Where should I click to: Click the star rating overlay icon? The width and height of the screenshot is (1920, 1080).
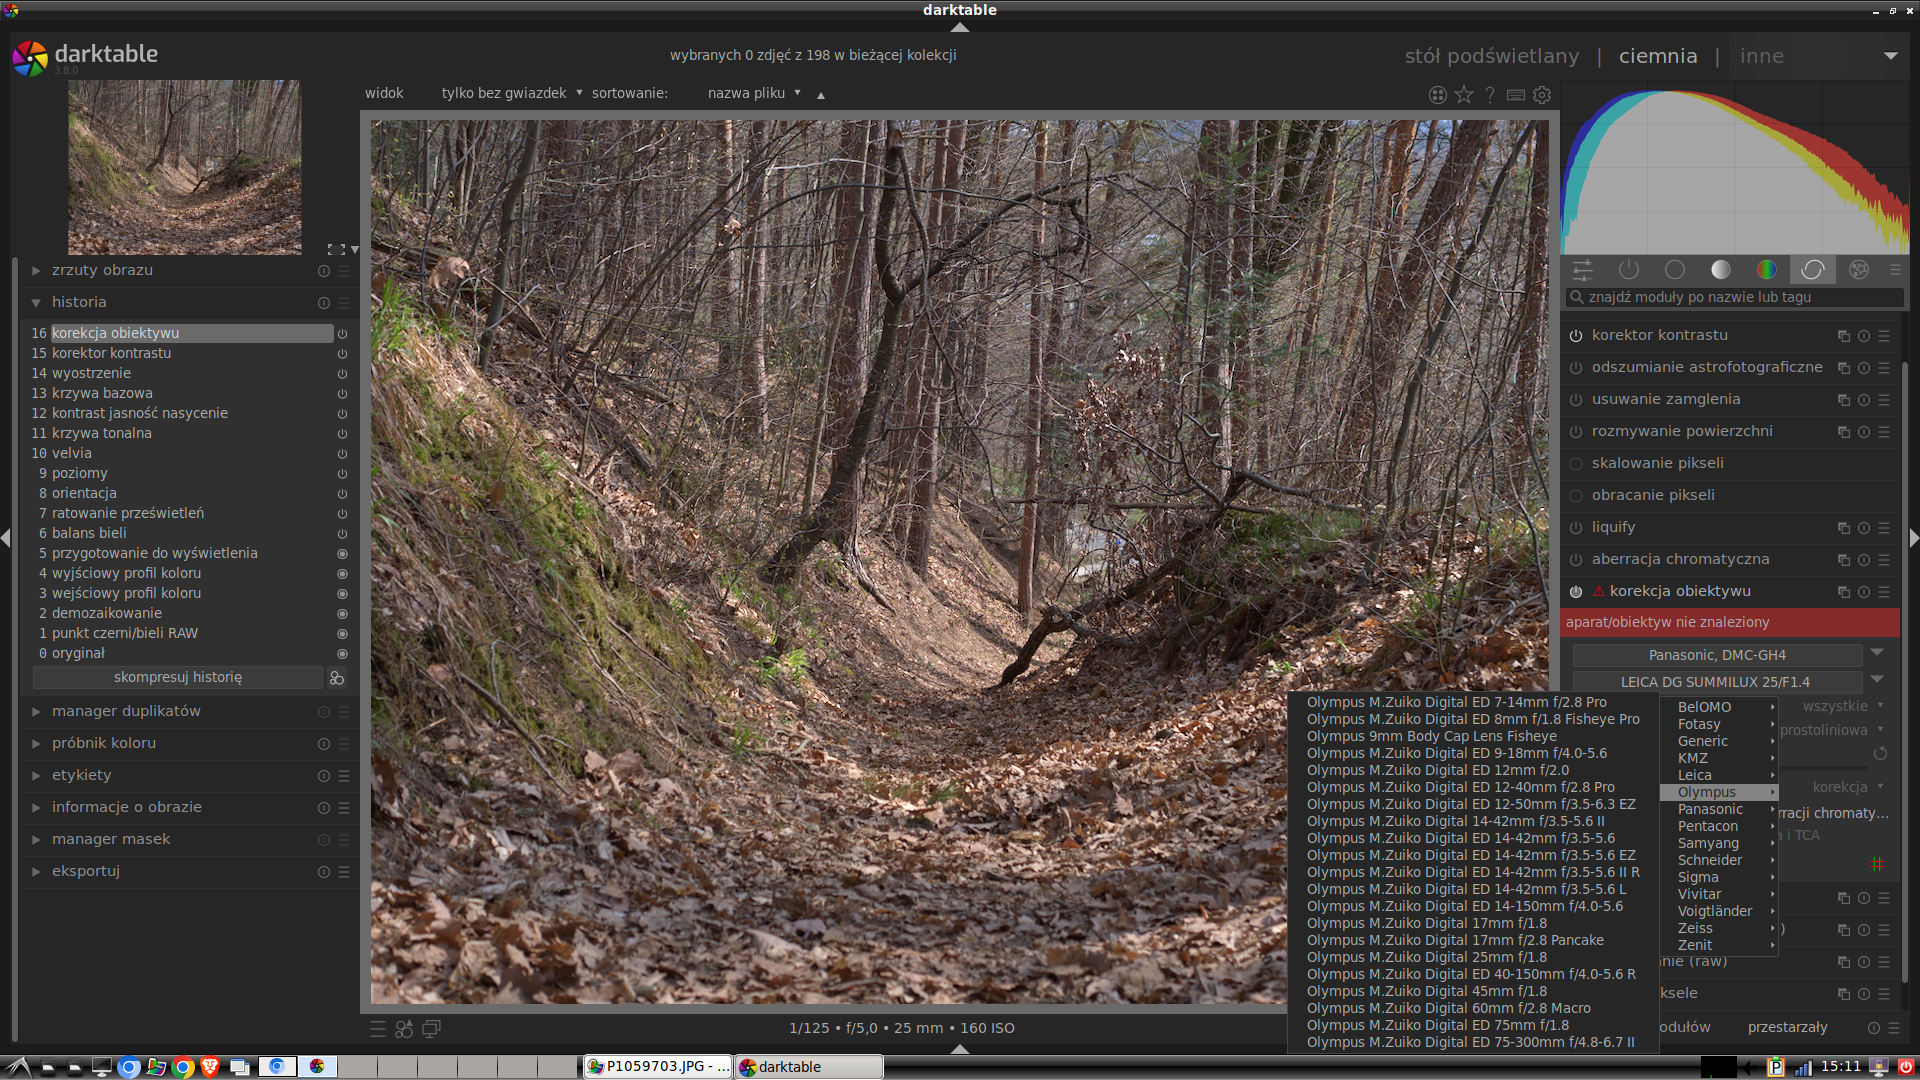(x=1464, y=95)
